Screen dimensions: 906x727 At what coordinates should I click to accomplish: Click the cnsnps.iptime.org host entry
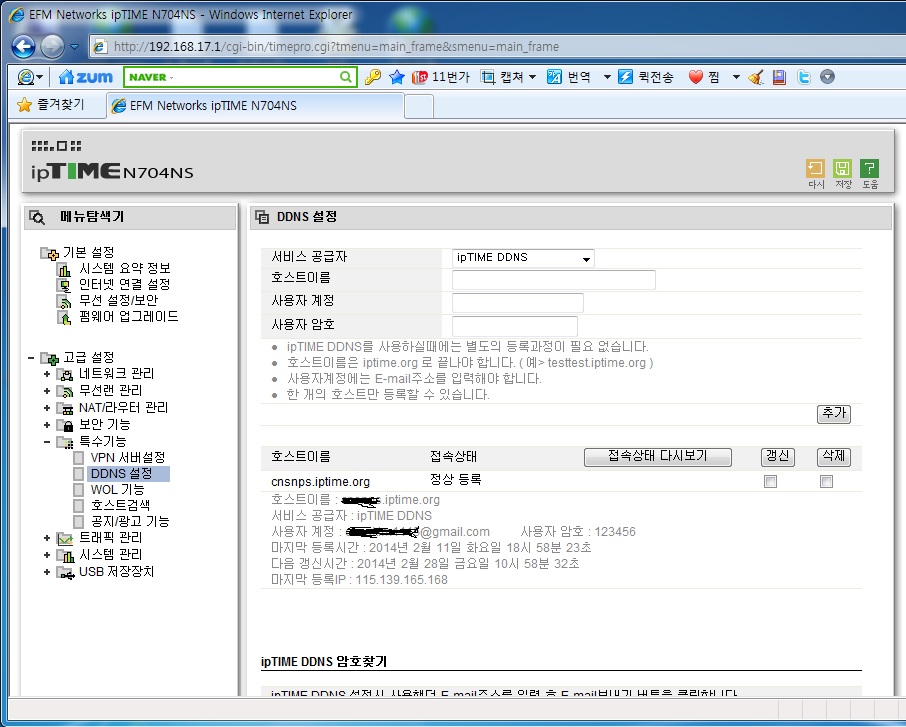point(320,482)
